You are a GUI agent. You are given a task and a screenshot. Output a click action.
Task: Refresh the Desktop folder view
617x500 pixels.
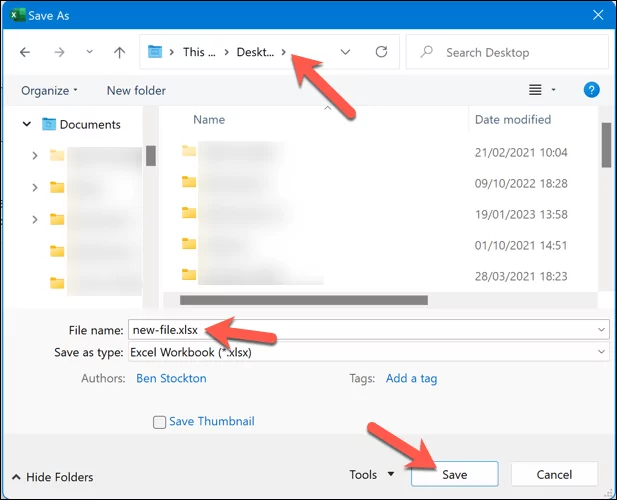click(x=381, y=52)
